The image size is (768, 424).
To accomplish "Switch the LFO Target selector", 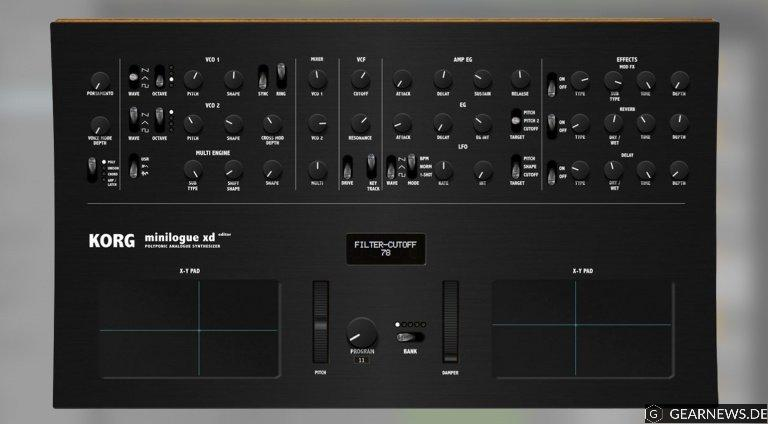I will click(516, 167).
